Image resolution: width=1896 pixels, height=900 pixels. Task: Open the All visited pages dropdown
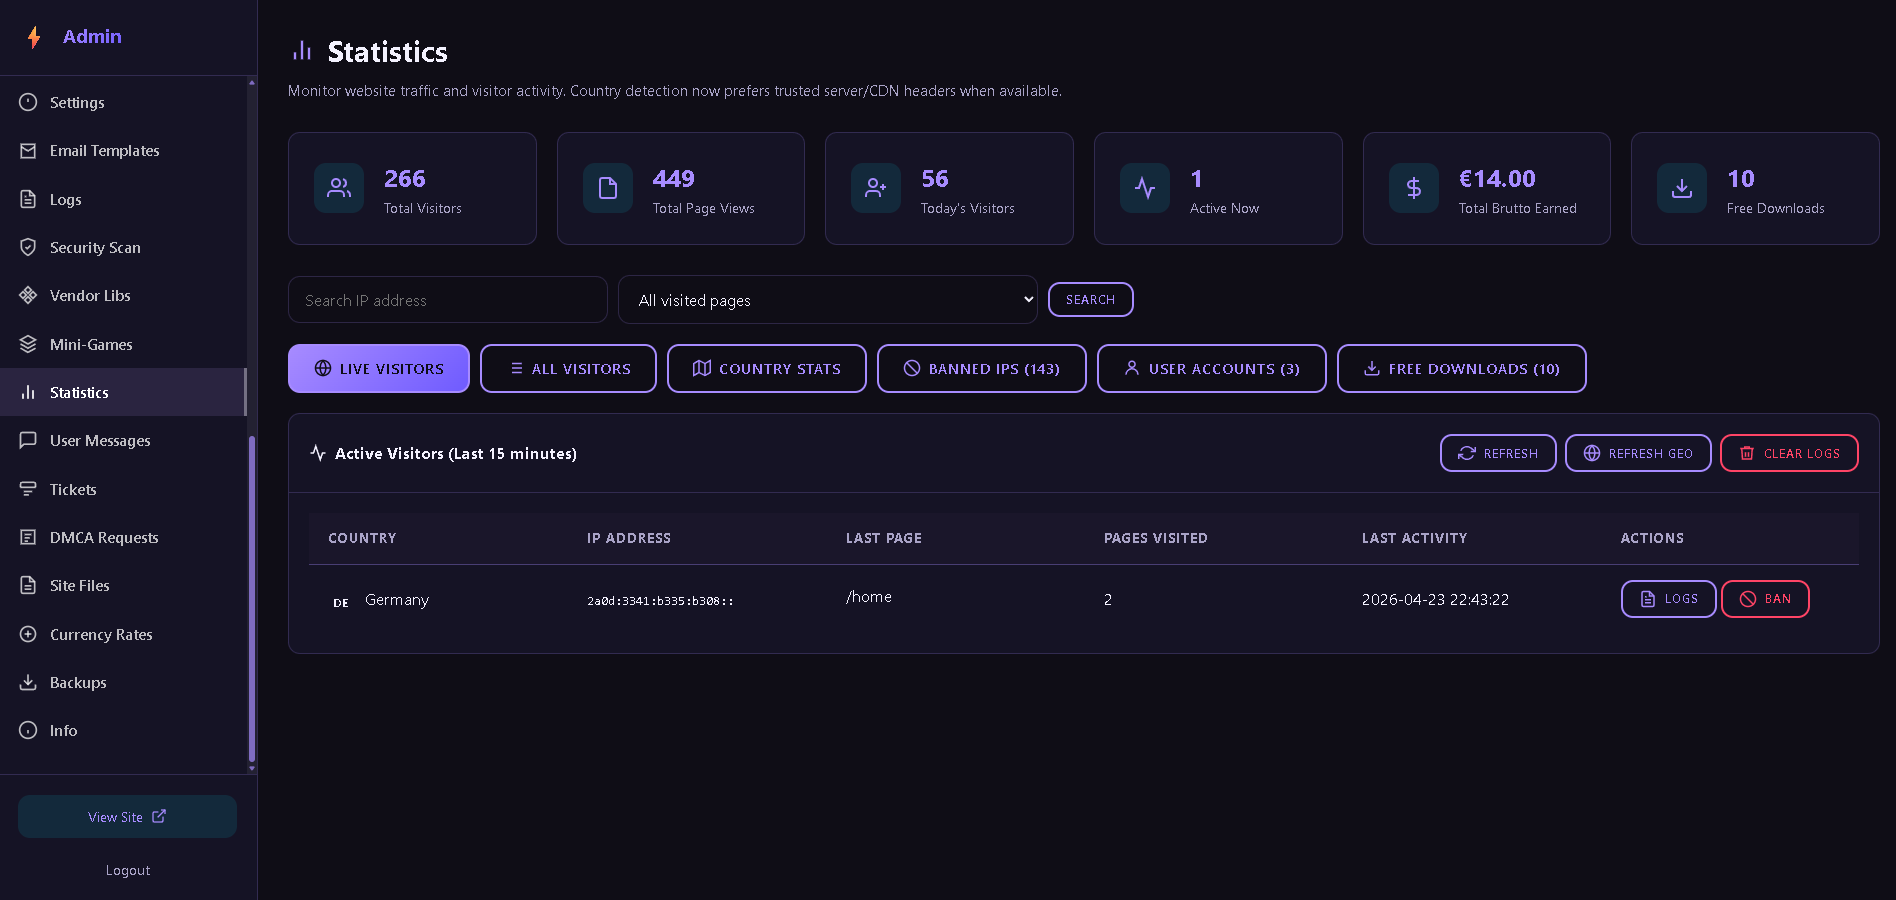828,300
